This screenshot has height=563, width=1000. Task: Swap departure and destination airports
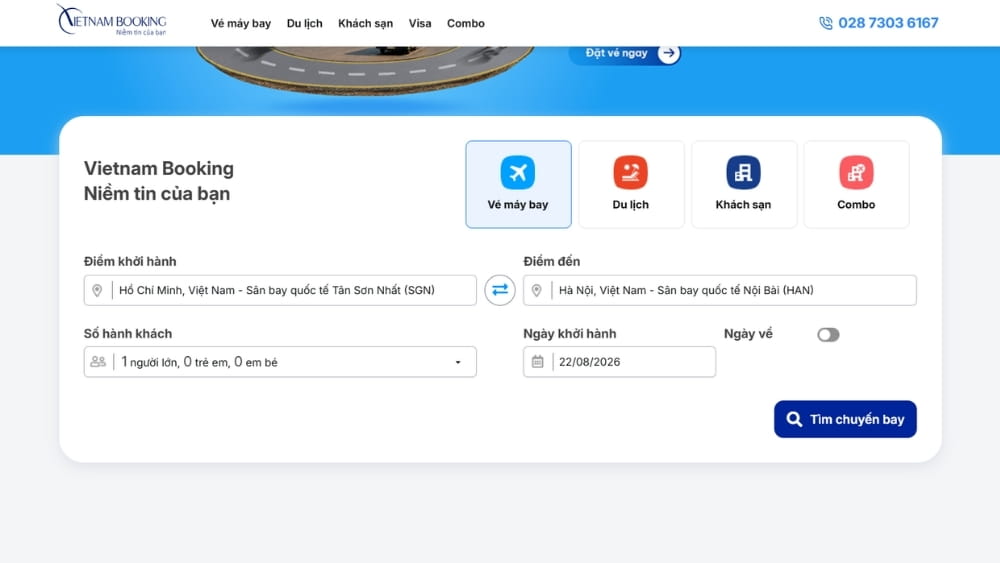point(500,290)
